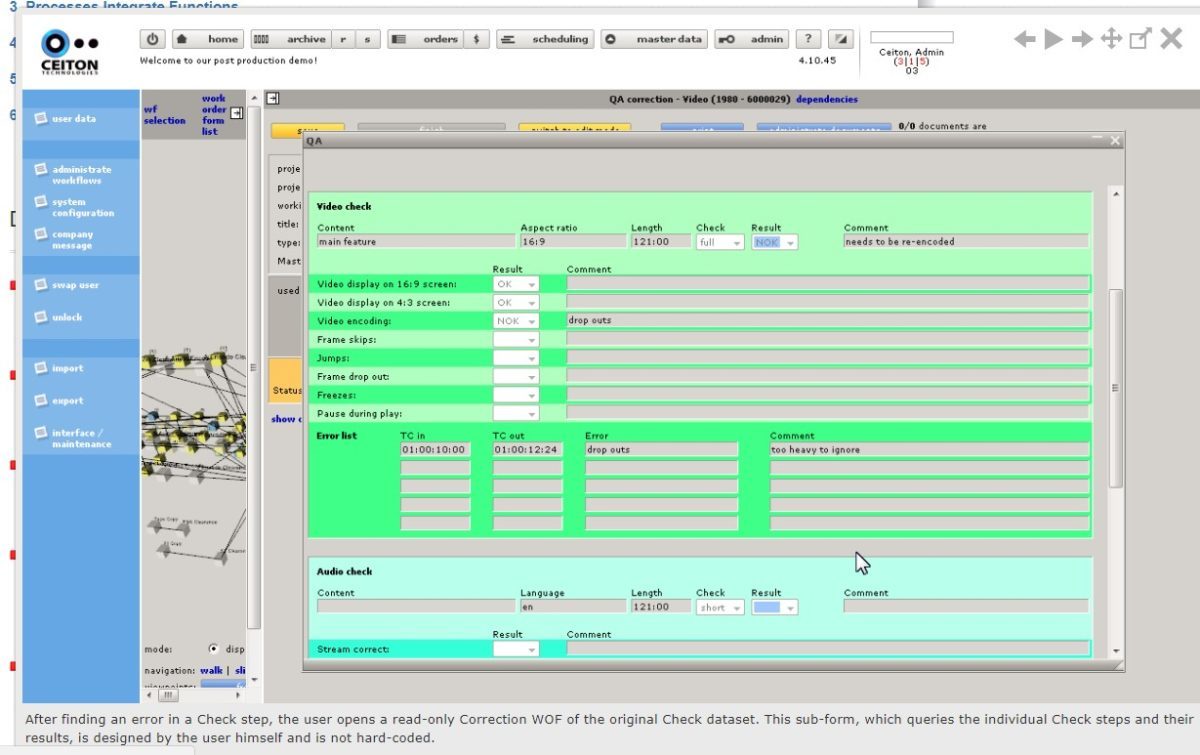Open Result dropdown for Frame skips

(516, 340)
